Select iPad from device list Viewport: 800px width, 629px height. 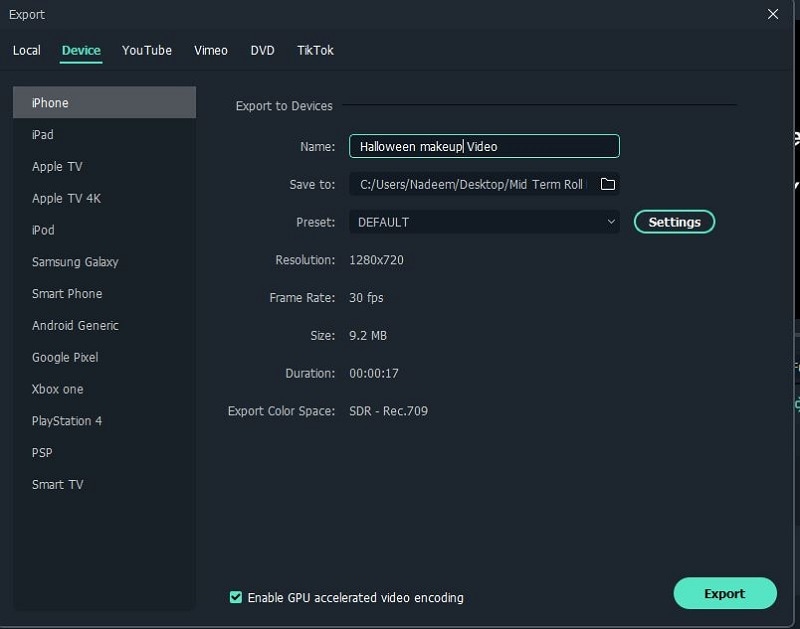43,135
